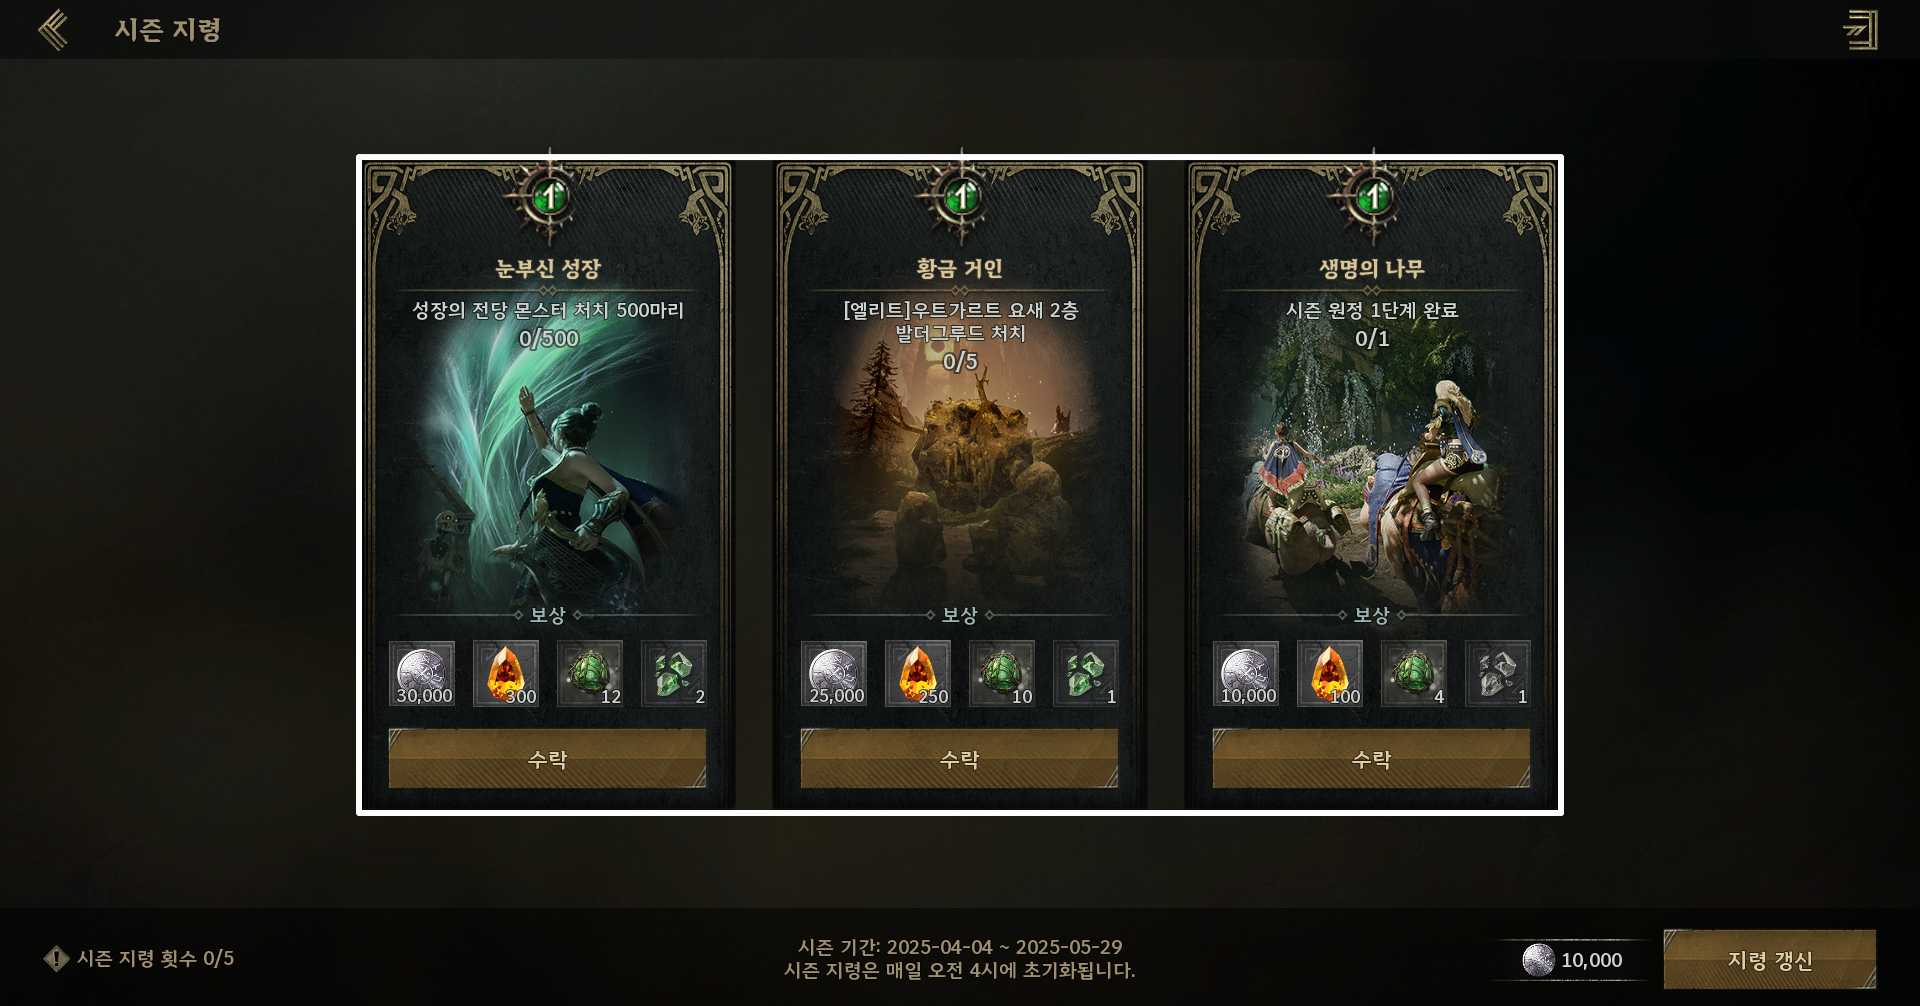Go back using the double-chevron arrow
Viewport: 1920px width, 1006px height.
coord(53,30)
